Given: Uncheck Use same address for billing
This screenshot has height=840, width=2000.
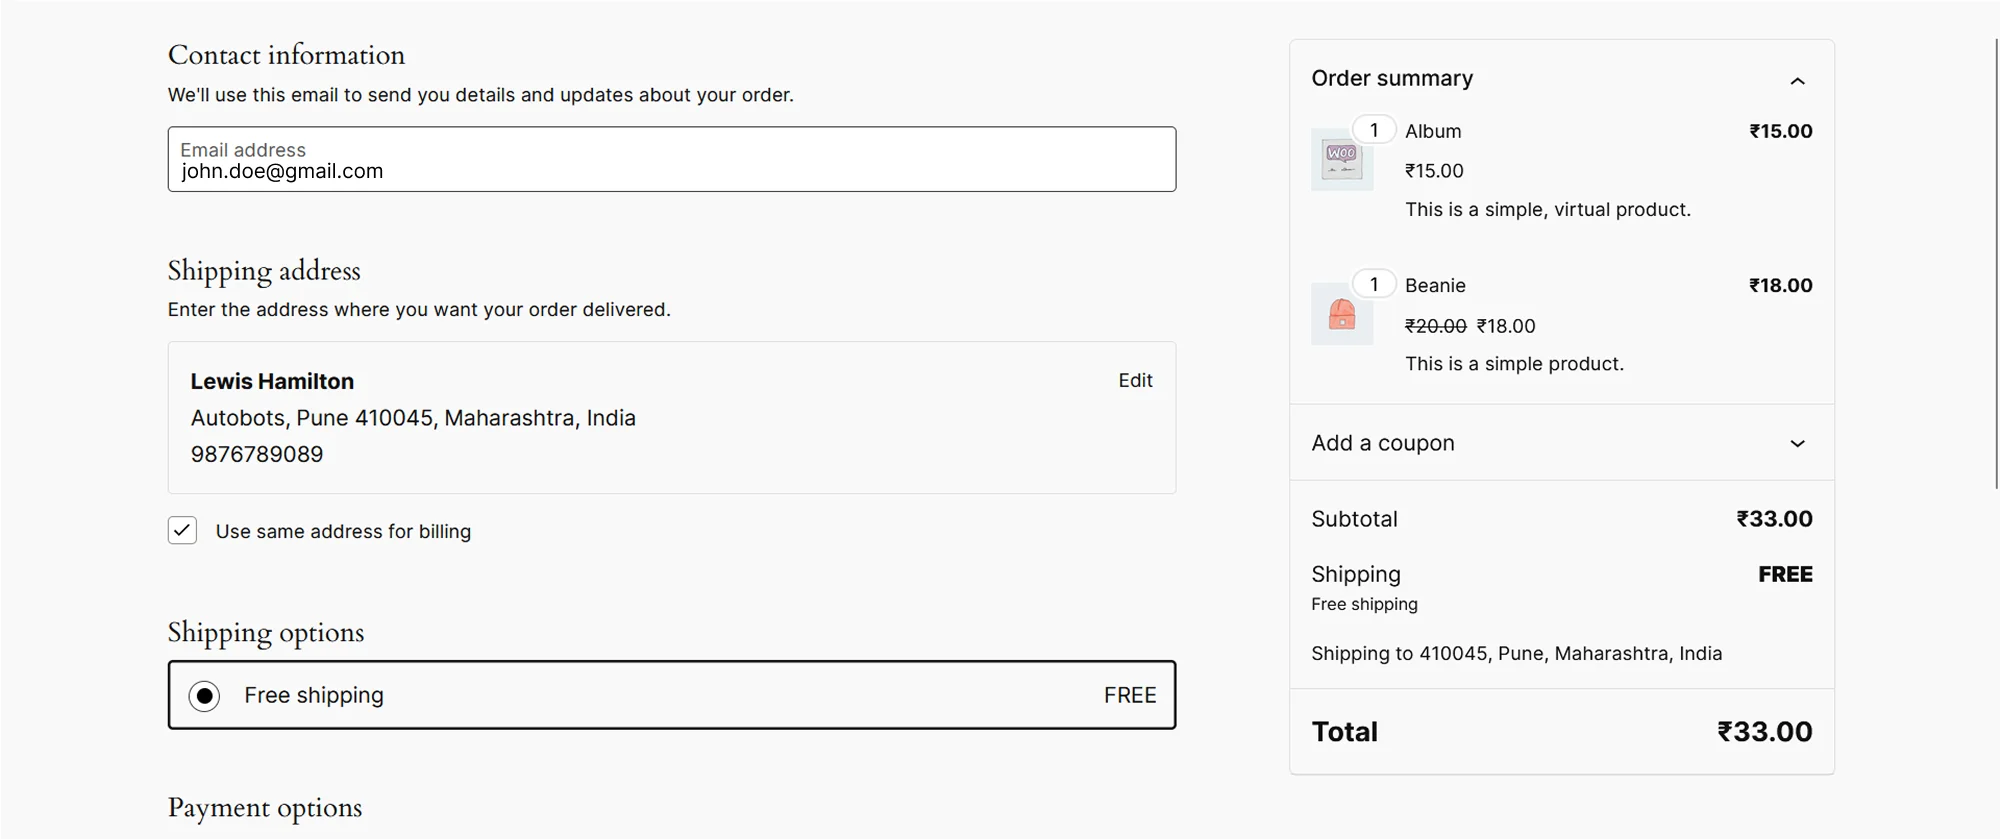Looking at the screenshot, I should coord(182,530).
